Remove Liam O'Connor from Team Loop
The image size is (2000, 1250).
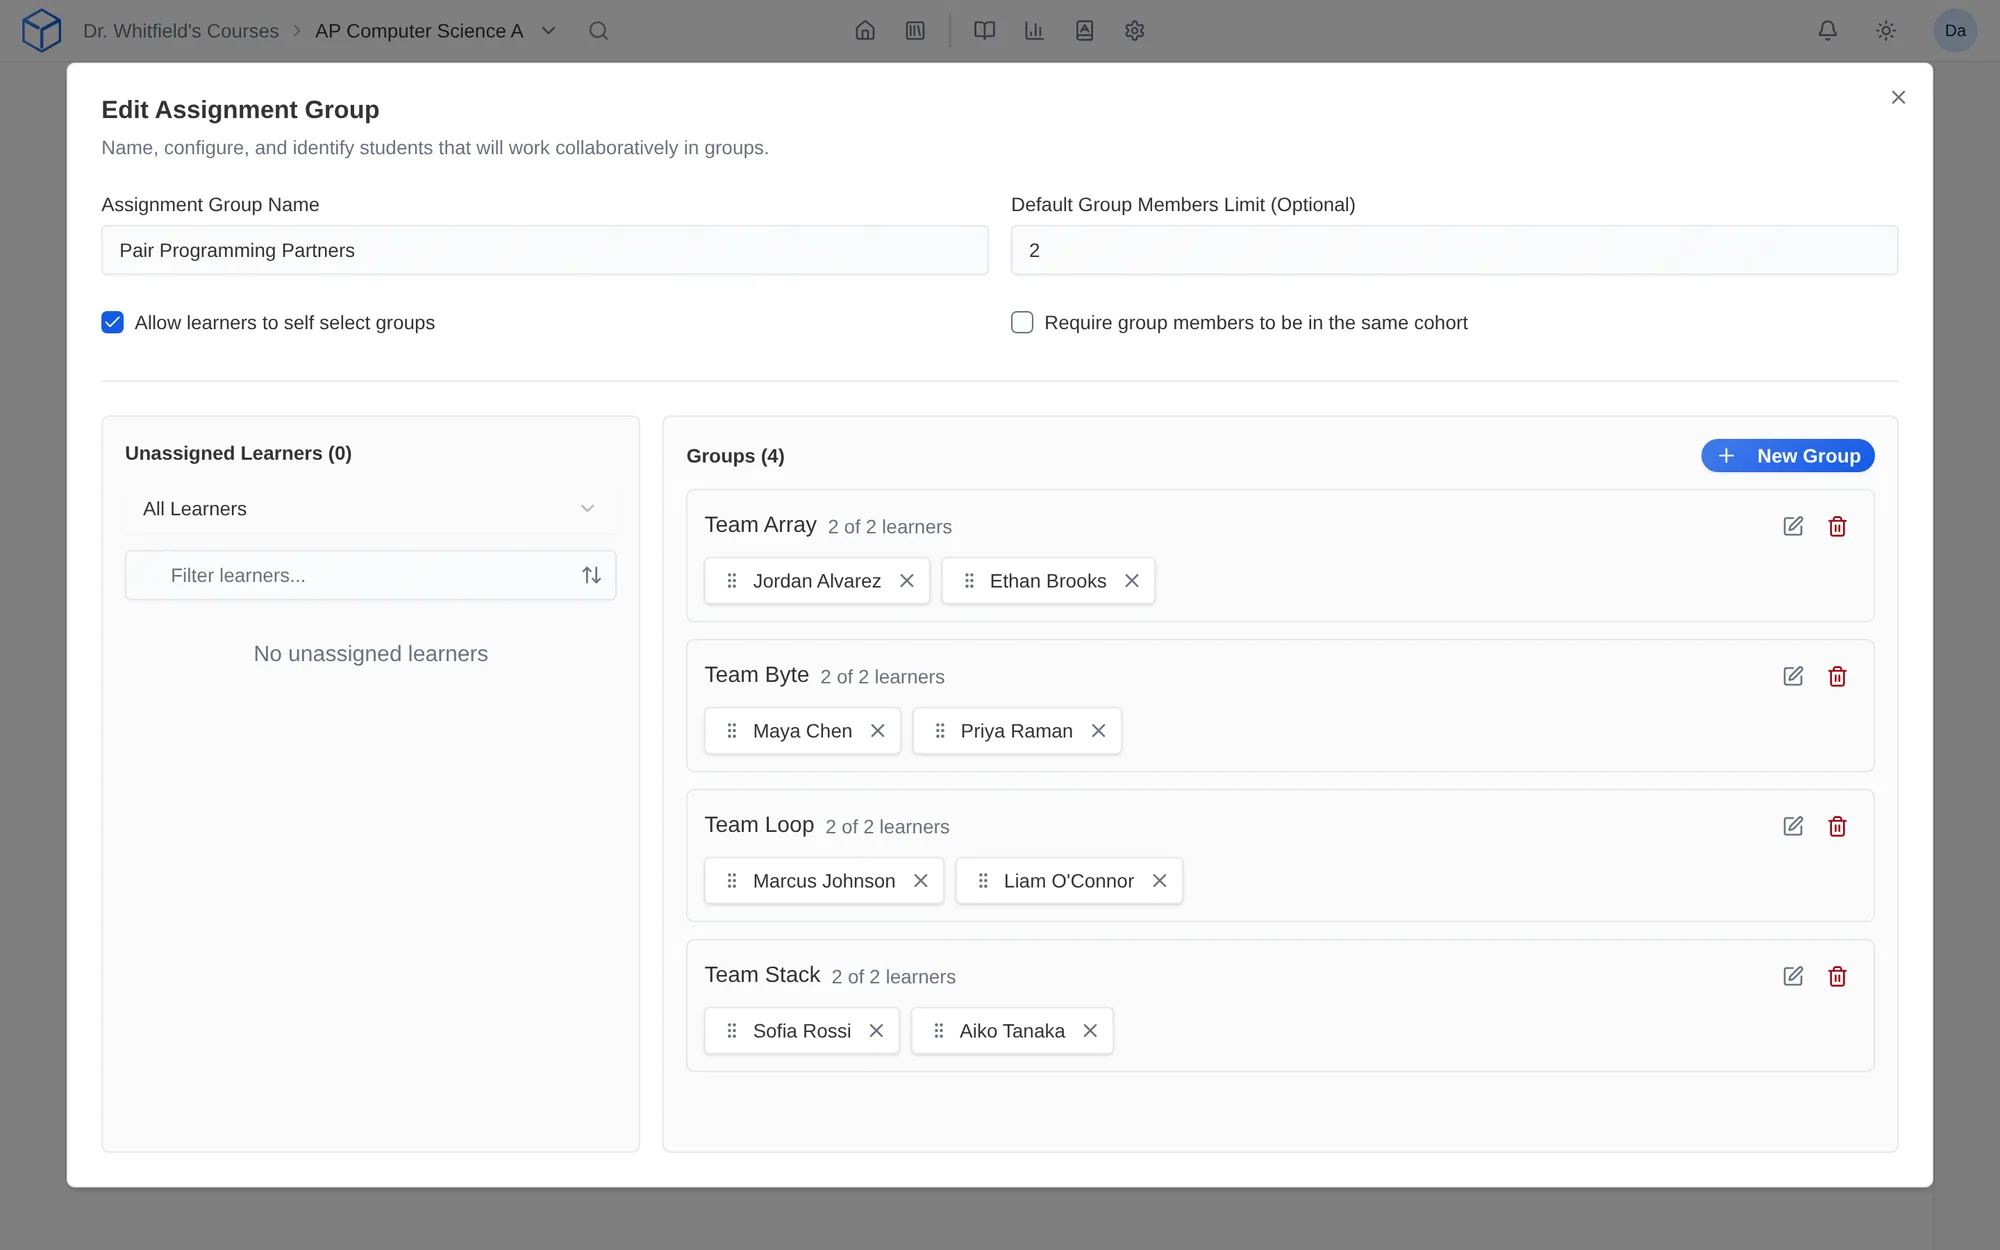[1160, 881]
